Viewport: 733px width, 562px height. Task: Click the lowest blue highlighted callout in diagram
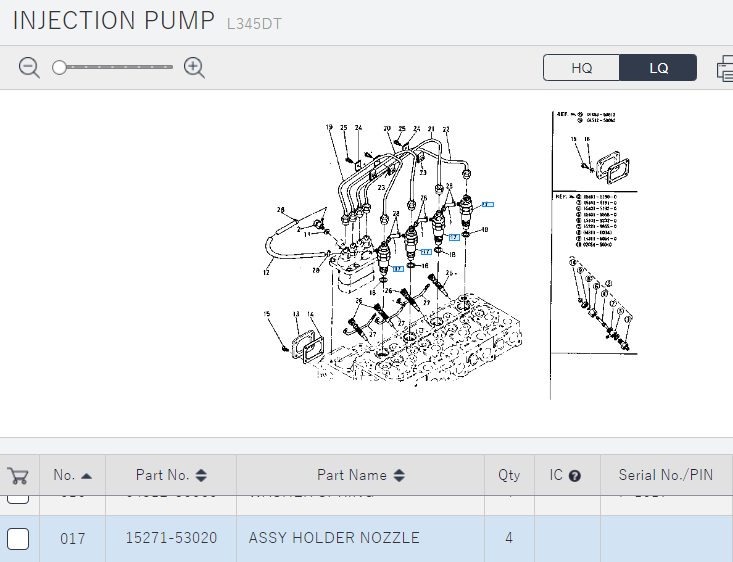pos(397,269)
